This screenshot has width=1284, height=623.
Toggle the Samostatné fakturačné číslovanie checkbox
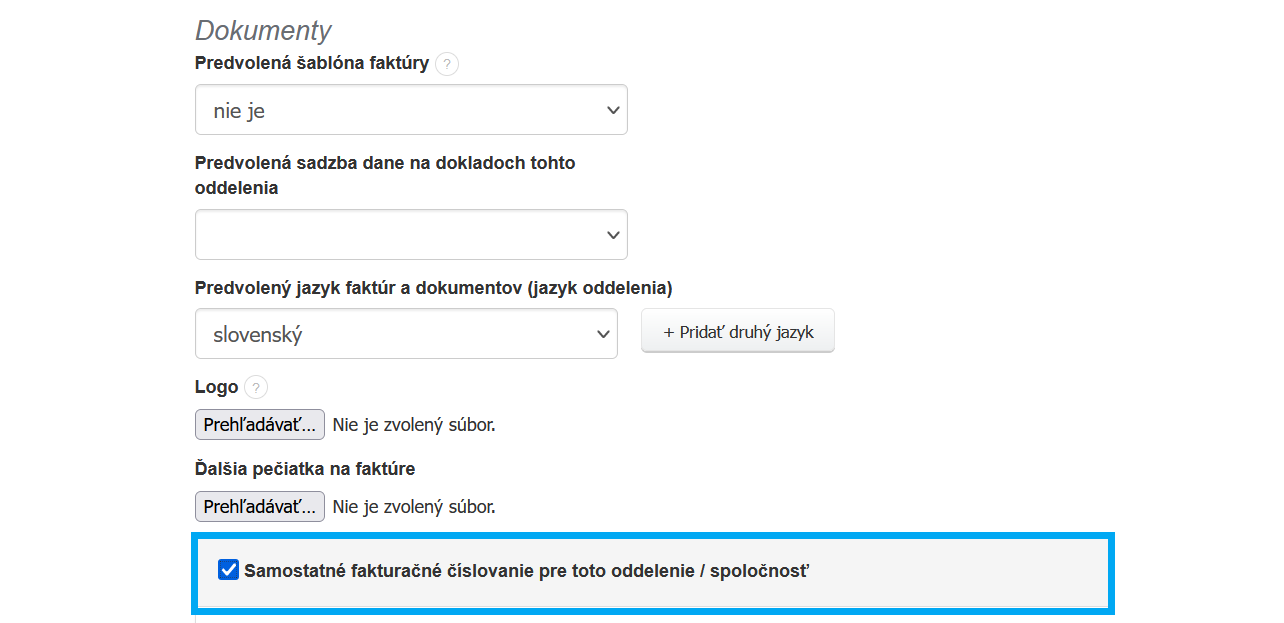point(229,571)
